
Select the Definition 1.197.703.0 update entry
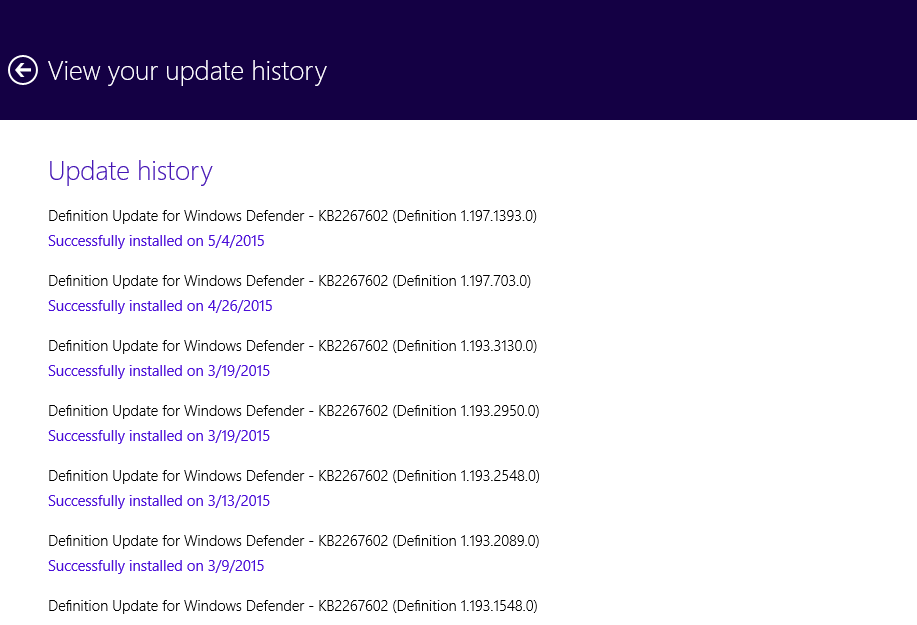coord(289,281)
